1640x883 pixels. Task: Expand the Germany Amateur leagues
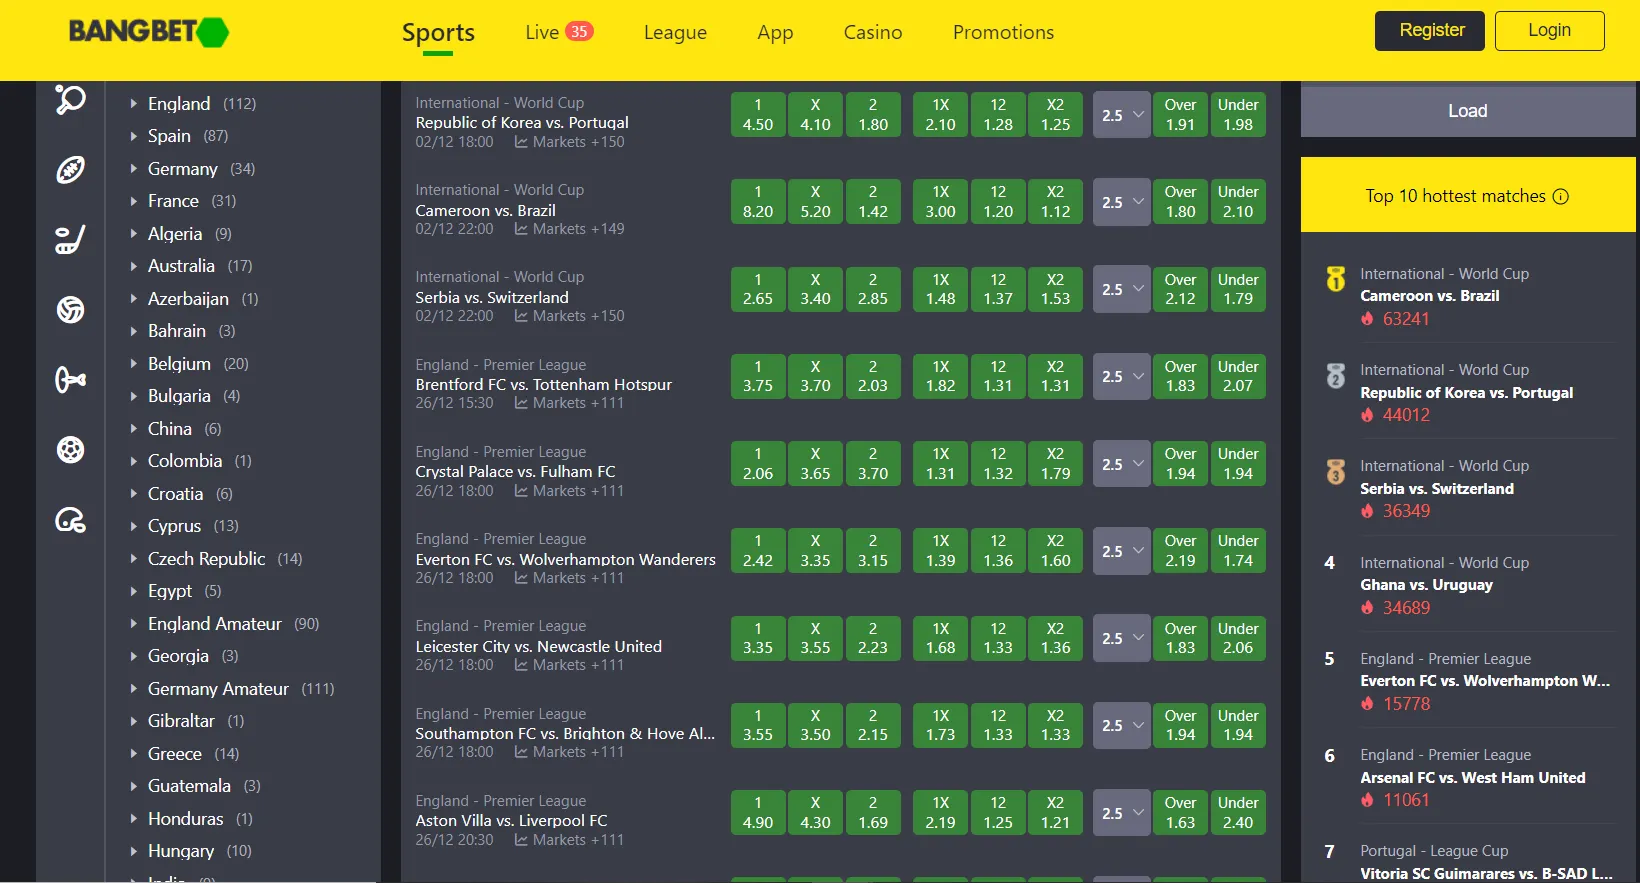pyautogui.click(x=133, y=689)
